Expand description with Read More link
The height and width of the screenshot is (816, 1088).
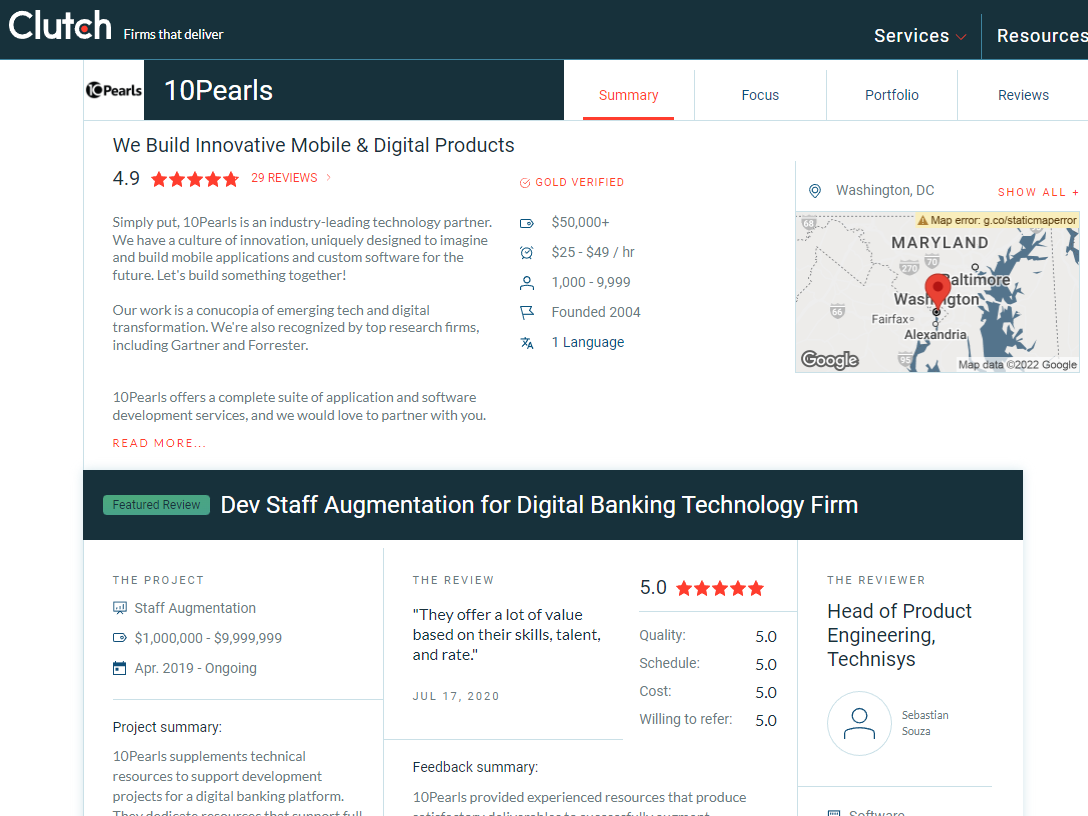[x=159, y=443]
